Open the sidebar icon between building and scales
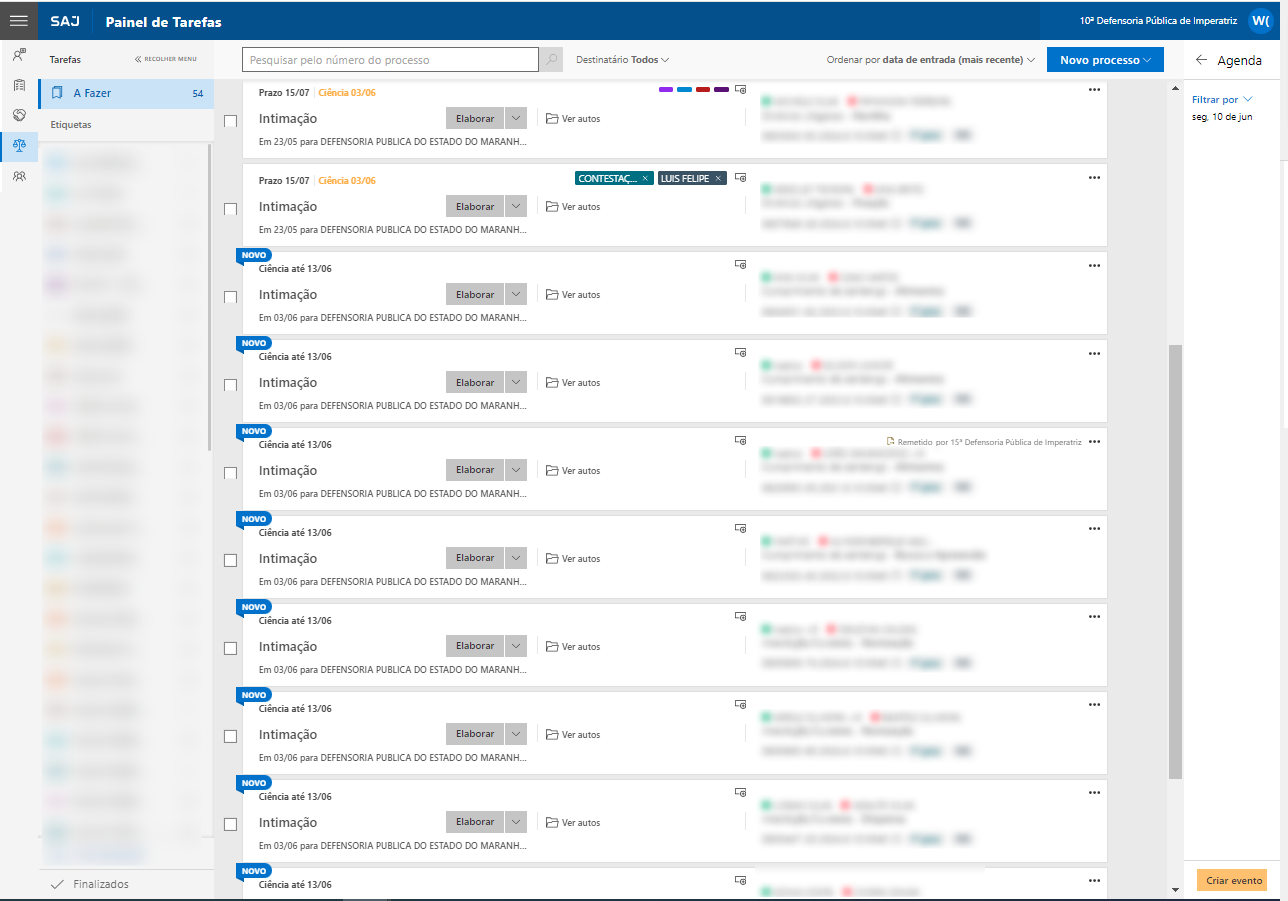The image size is (1288, 901). coord(19,115)
